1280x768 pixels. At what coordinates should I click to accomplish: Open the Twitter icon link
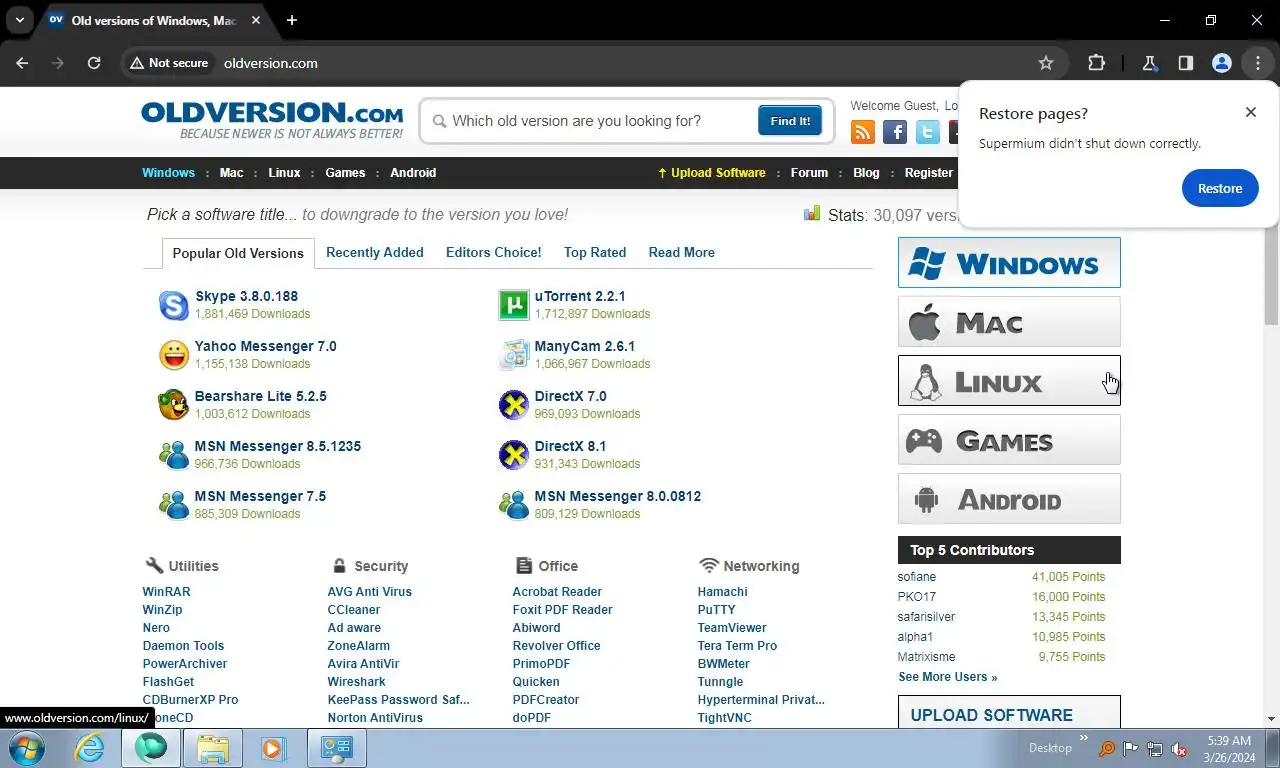coord(928,132)
